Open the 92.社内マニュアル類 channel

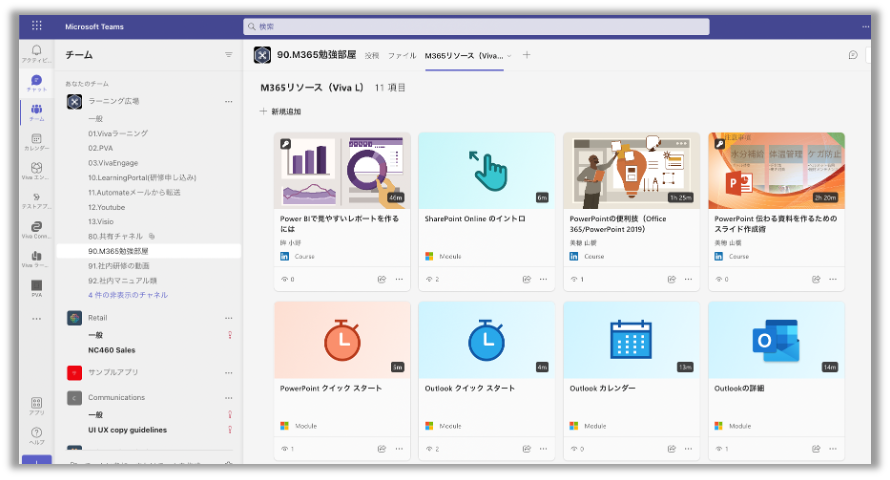point(122,280)
